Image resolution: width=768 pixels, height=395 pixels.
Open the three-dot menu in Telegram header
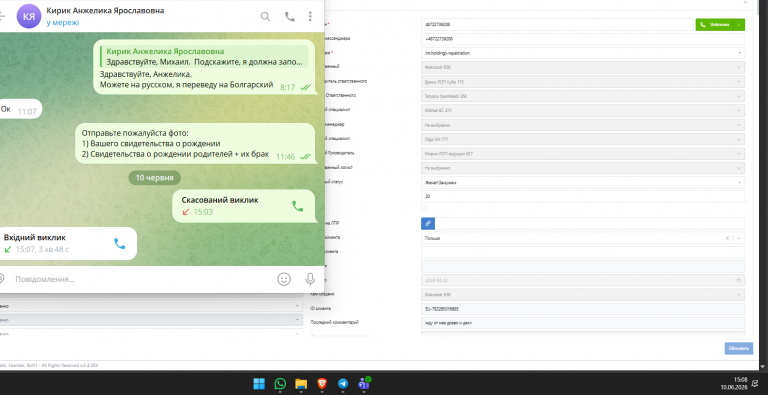click(310, 17)
